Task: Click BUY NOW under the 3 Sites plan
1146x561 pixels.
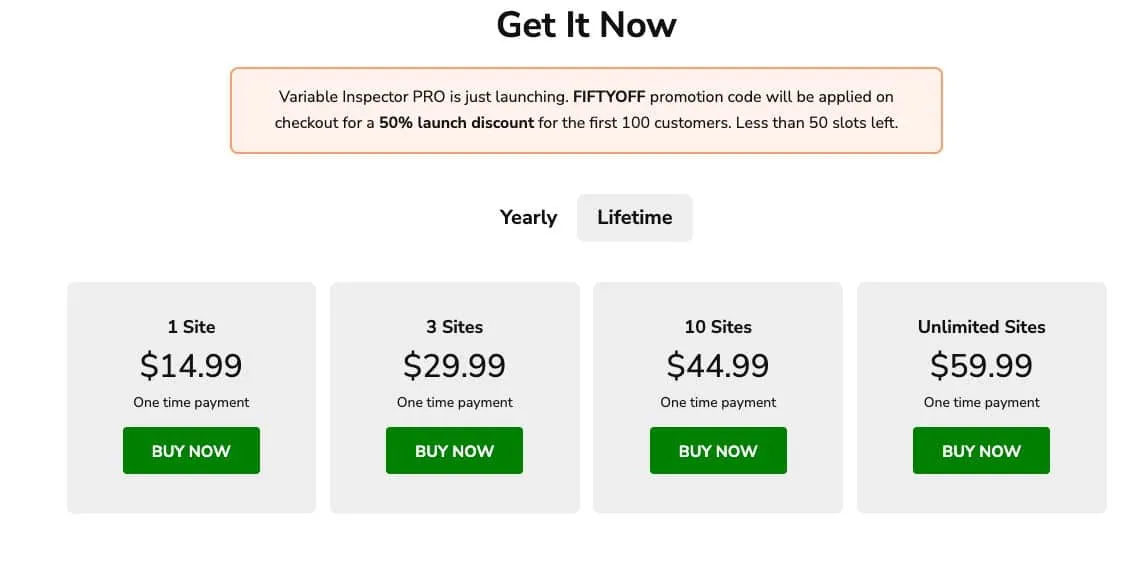Action: (454, 451)
